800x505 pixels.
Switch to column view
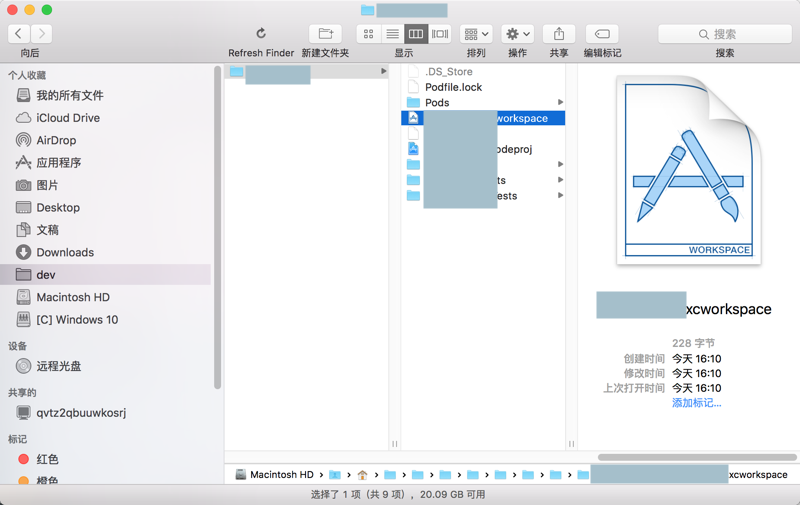click(x=416, y=34)
